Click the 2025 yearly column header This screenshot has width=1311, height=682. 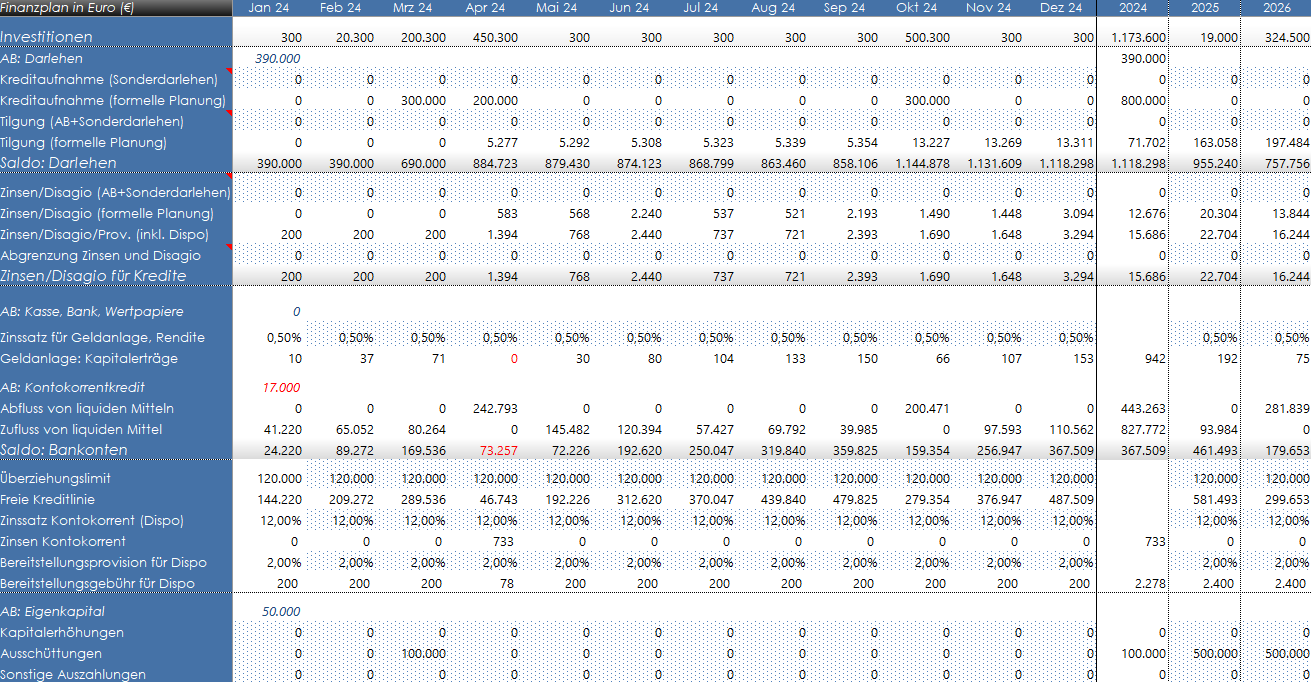click(1204, 8)
